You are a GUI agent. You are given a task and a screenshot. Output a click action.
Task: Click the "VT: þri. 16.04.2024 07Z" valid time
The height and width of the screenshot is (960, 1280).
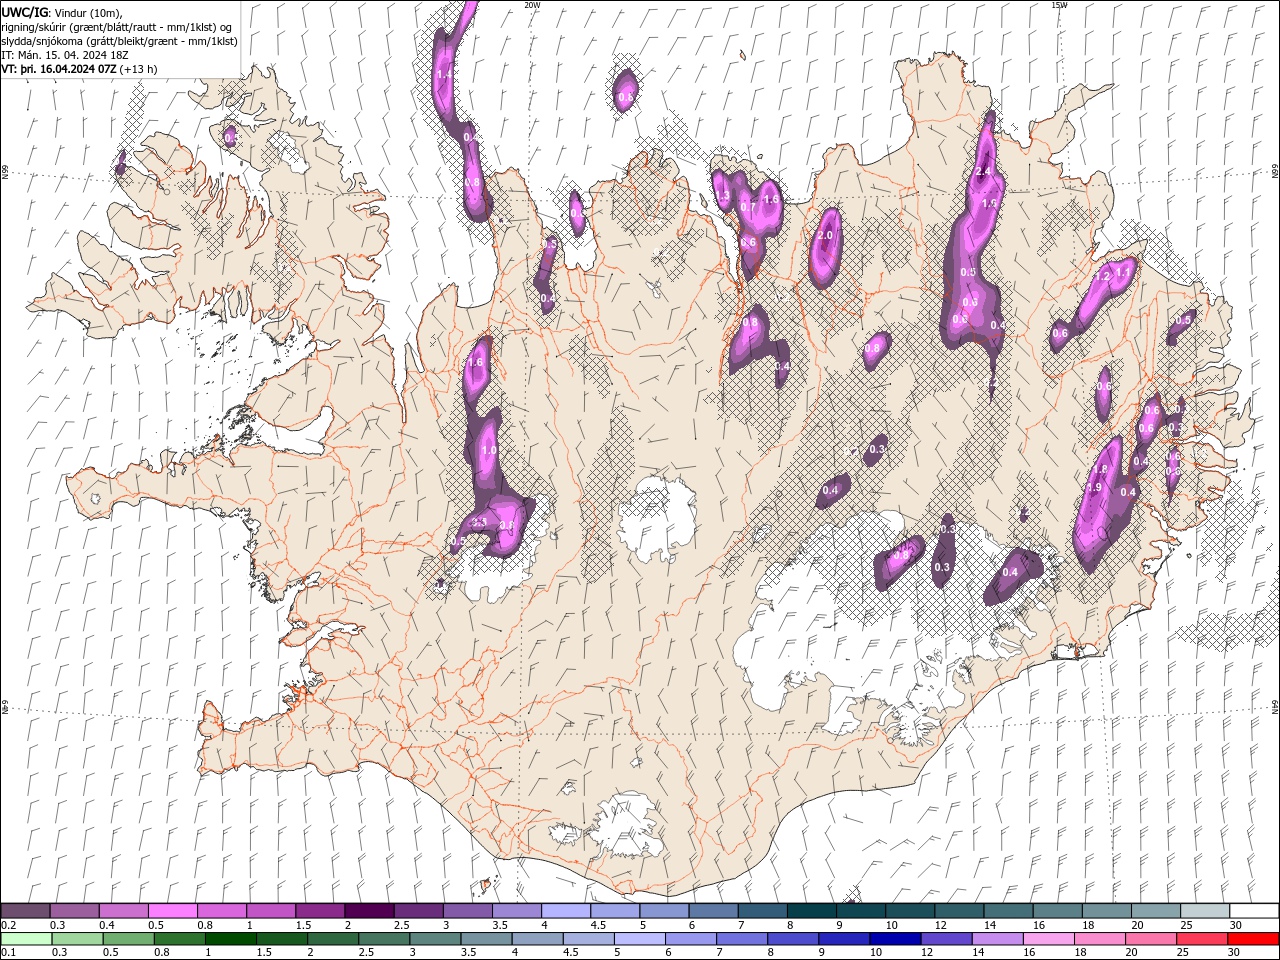(60, 69)
